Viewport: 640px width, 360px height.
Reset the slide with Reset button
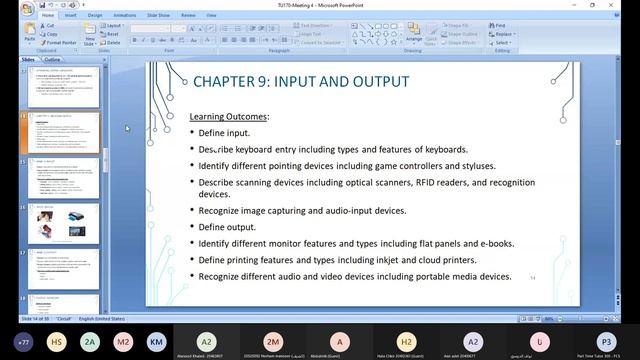coord(110,34)
